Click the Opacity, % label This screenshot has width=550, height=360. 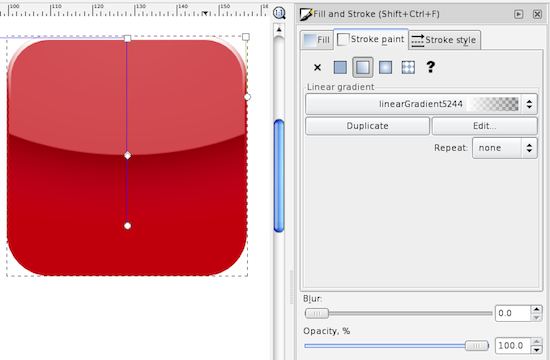pos(327,331)
